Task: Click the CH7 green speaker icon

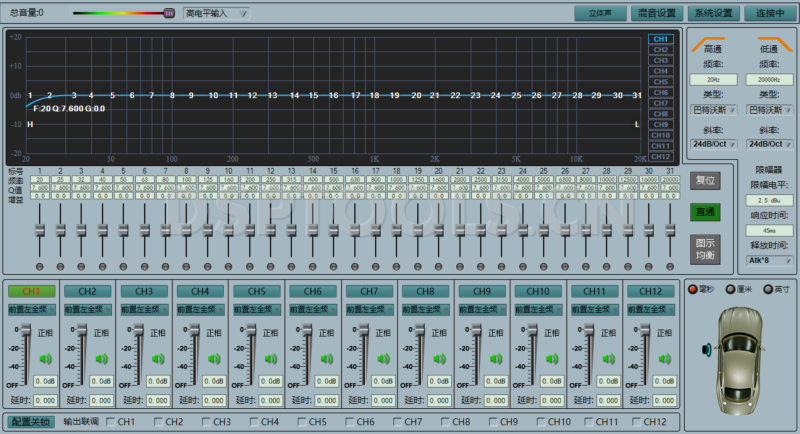Action: tap(381, 359)
